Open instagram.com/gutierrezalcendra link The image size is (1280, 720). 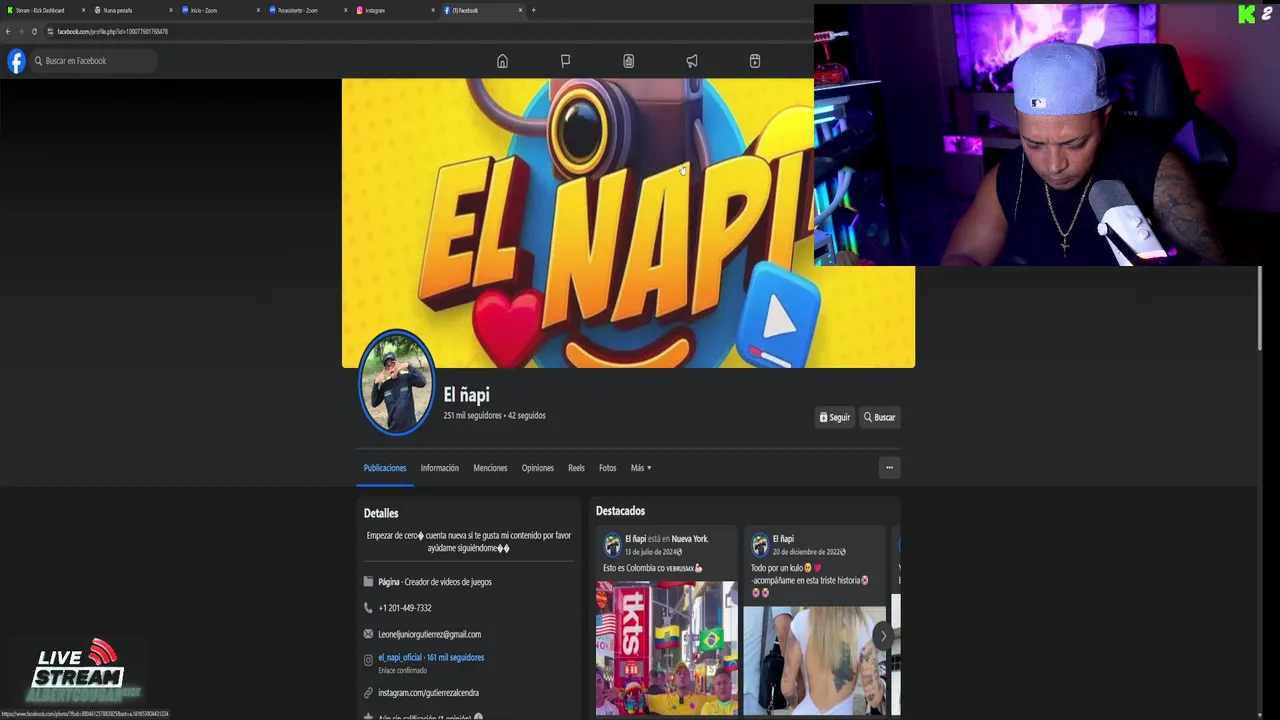pos(428,693)
